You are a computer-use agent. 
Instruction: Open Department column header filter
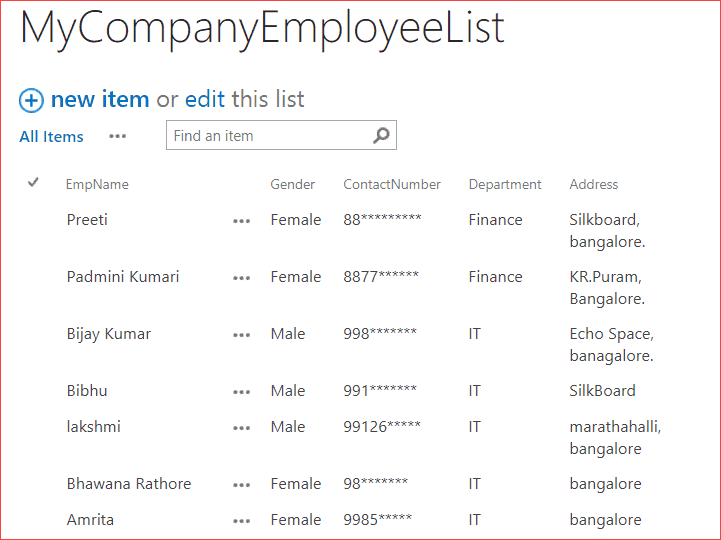point(504,184)
